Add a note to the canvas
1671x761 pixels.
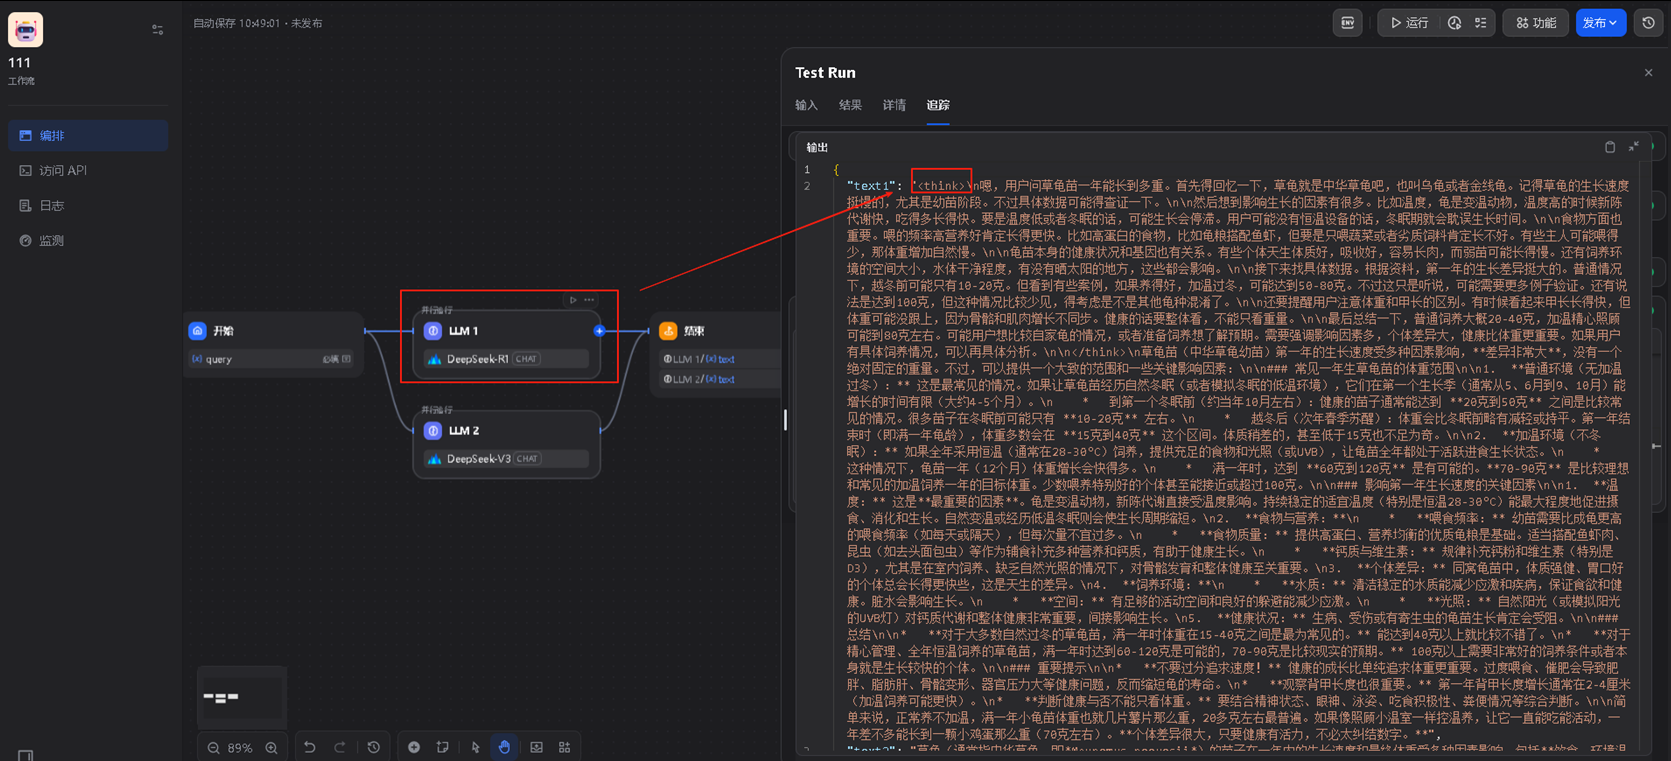click(443, 748)
